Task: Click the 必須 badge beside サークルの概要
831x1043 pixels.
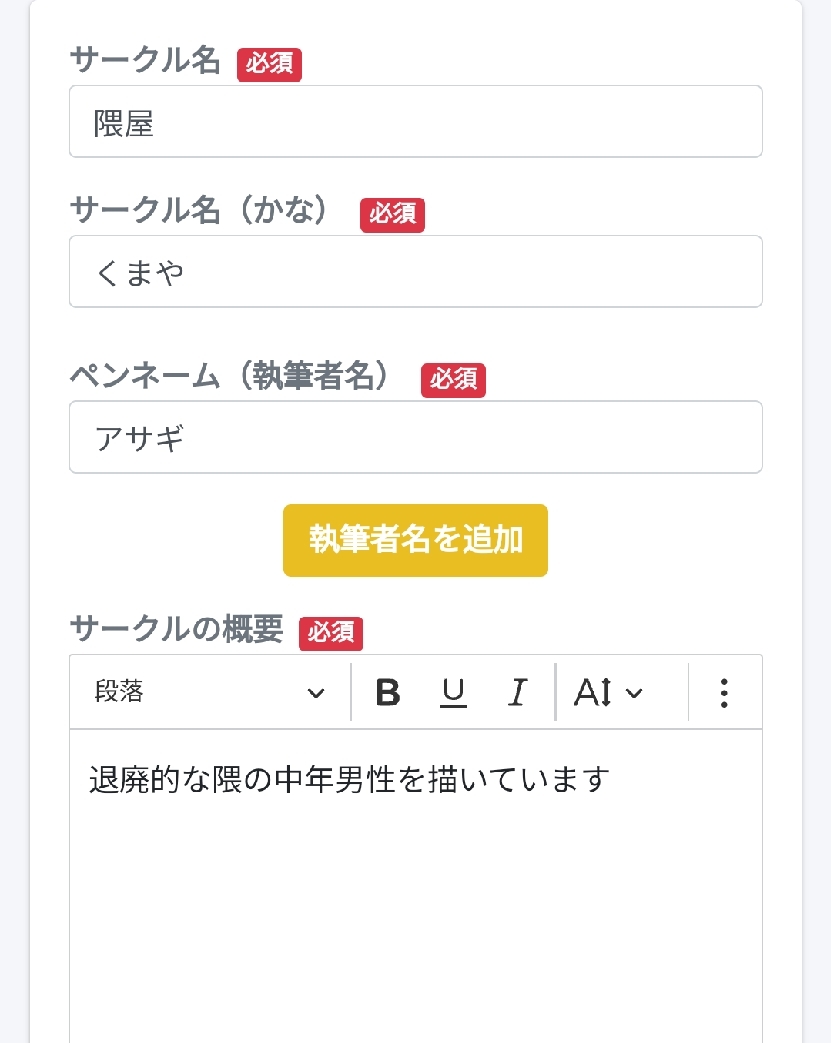Action: tap(330, 633)
